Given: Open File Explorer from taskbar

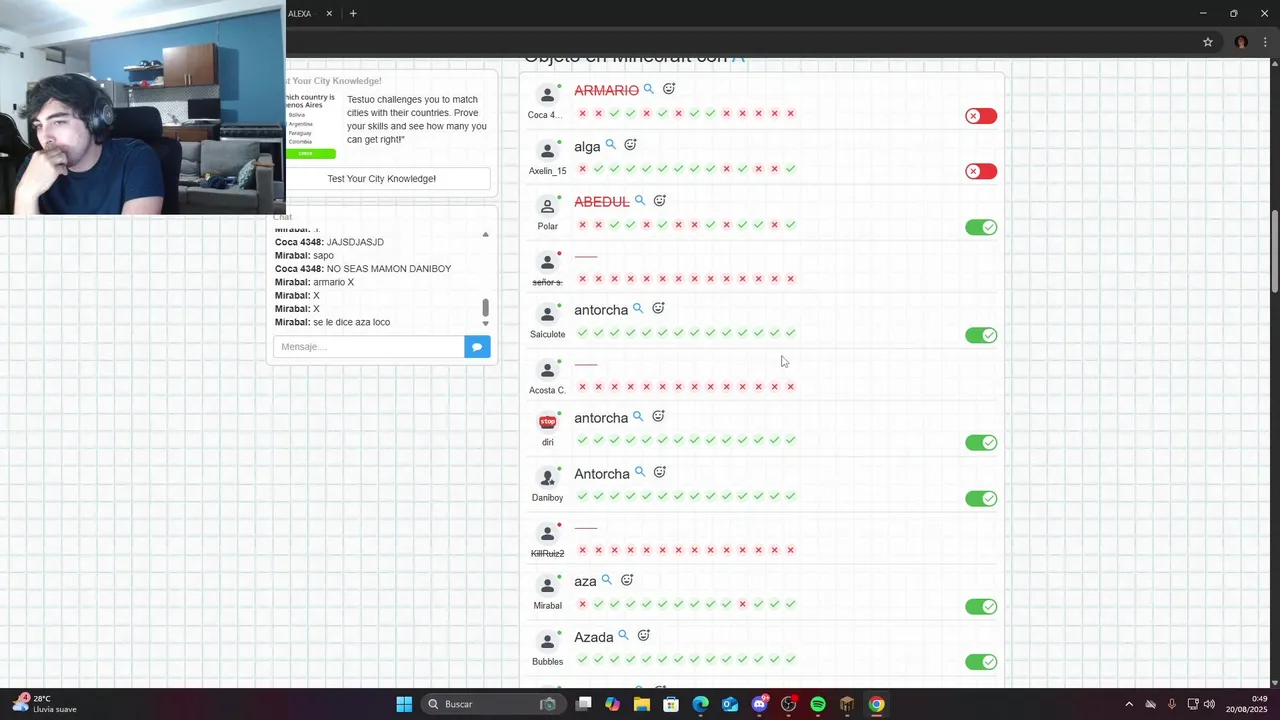Looking at the screenshot, I should pos(642,704).
